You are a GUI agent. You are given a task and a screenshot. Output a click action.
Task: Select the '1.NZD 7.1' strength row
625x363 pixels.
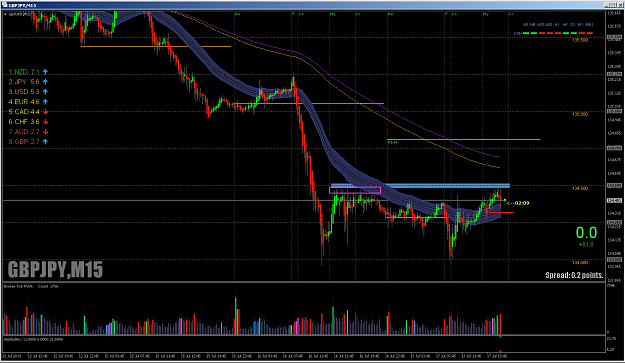(x=28, y=72)
